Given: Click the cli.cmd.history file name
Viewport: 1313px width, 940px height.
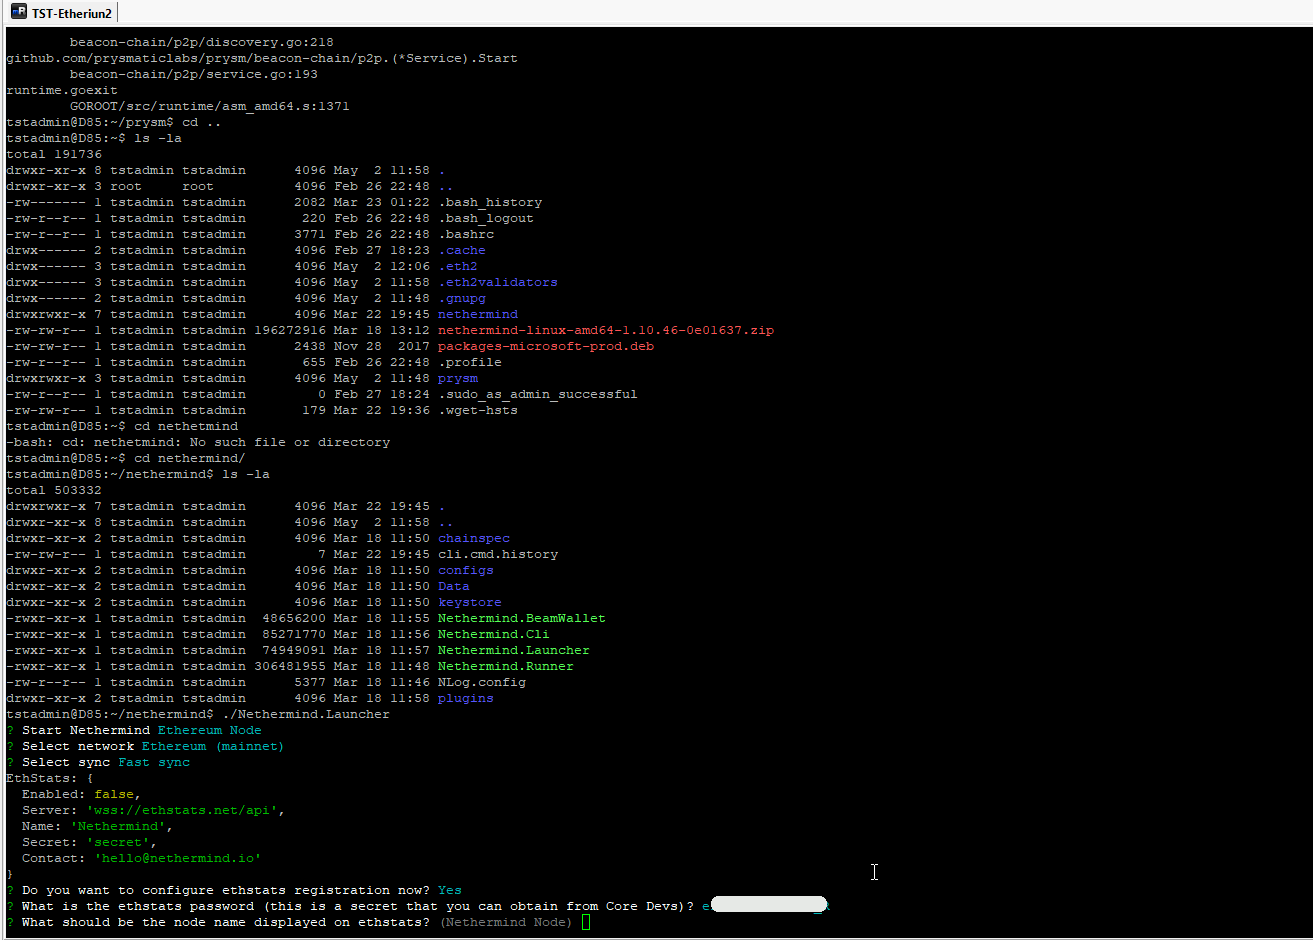Looking at the screenshot, I should click(498, 554).
